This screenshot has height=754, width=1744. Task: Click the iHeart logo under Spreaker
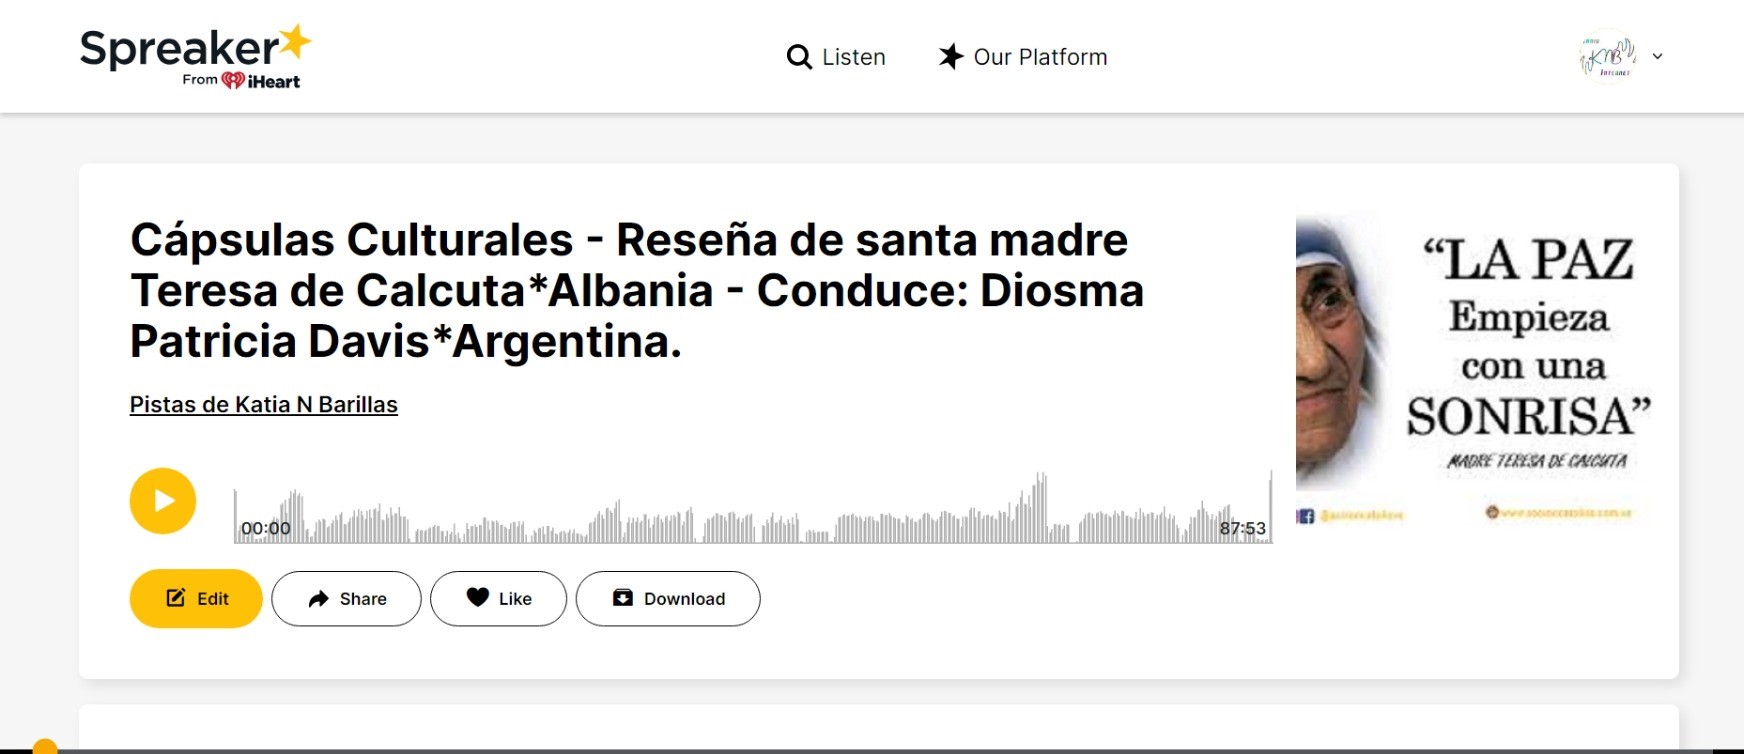261,81
